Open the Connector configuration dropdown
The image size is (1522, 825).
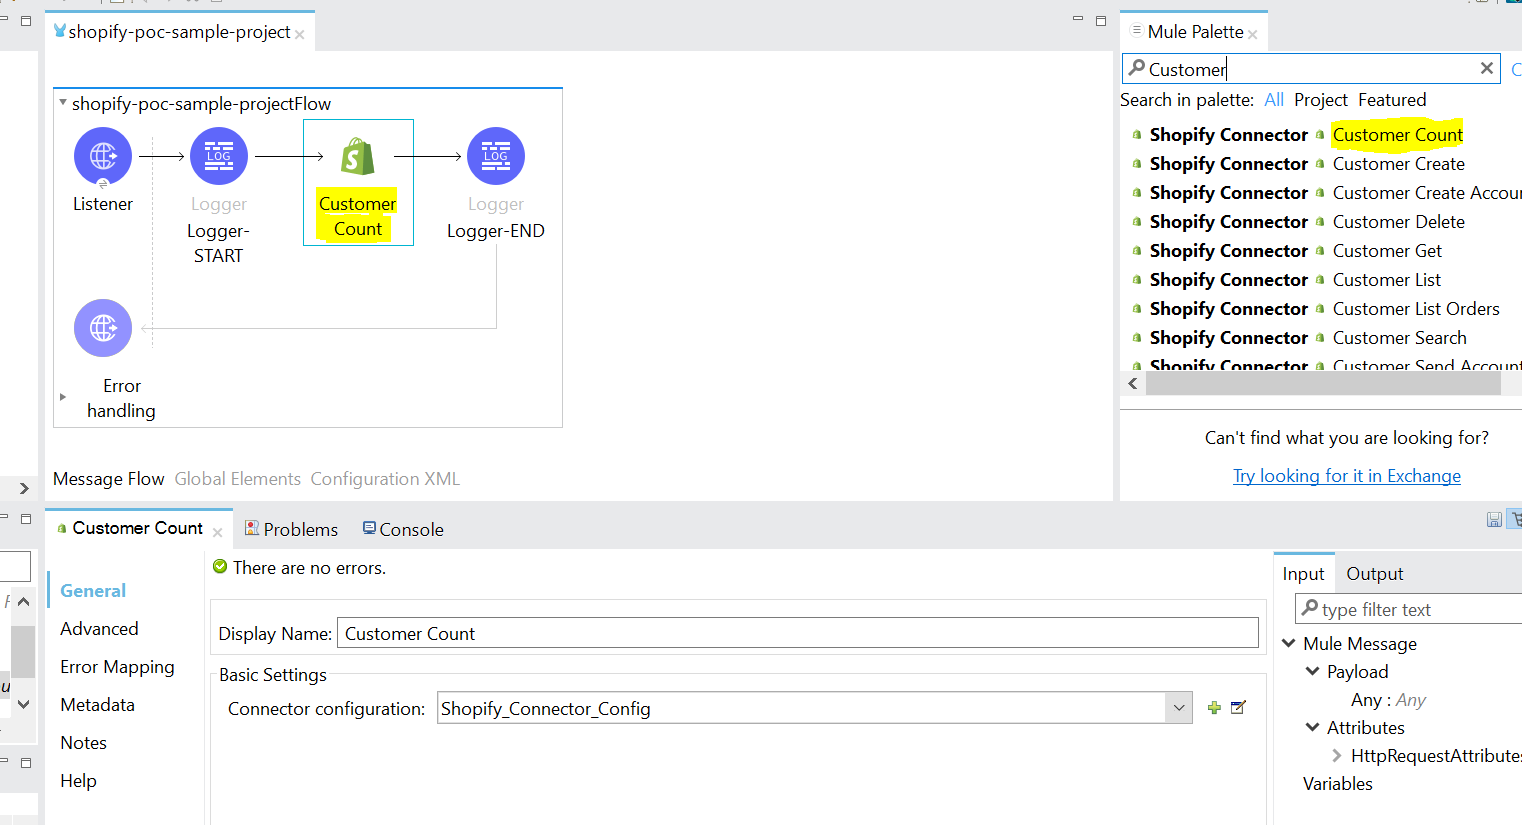coord(1179,708)
